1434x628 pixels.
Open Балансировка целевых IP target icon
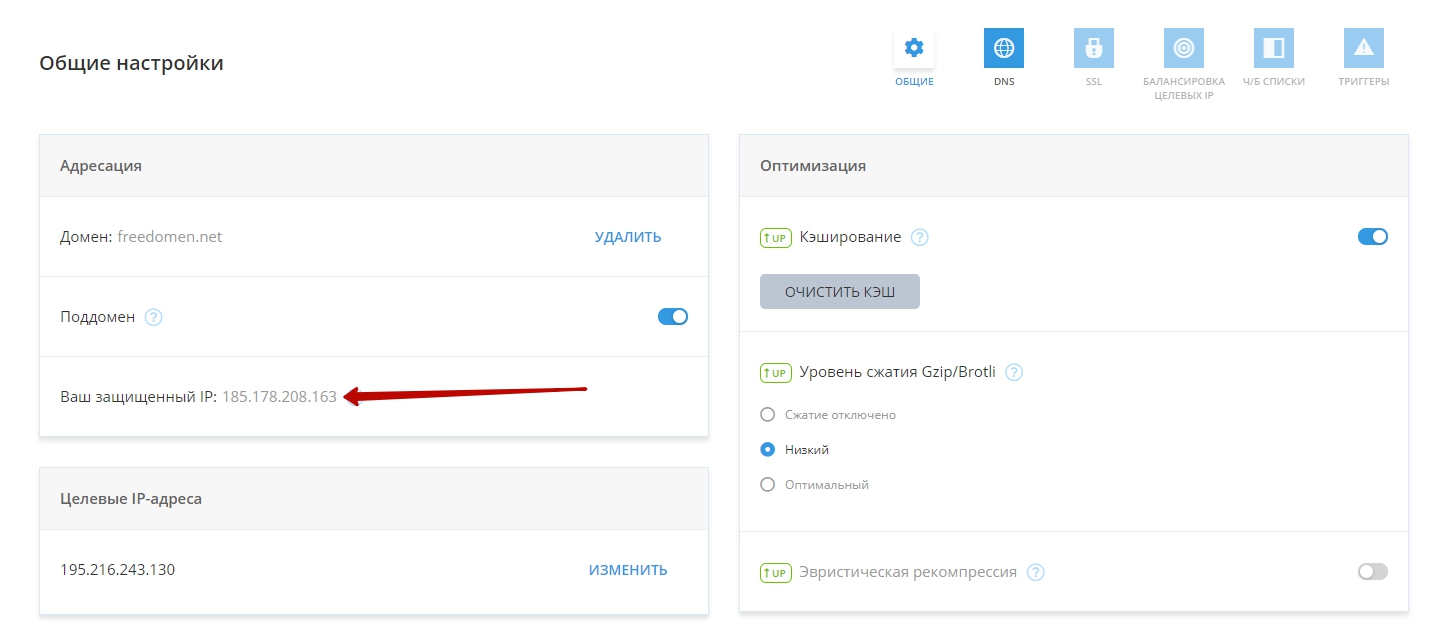[x=1183, y=48]
